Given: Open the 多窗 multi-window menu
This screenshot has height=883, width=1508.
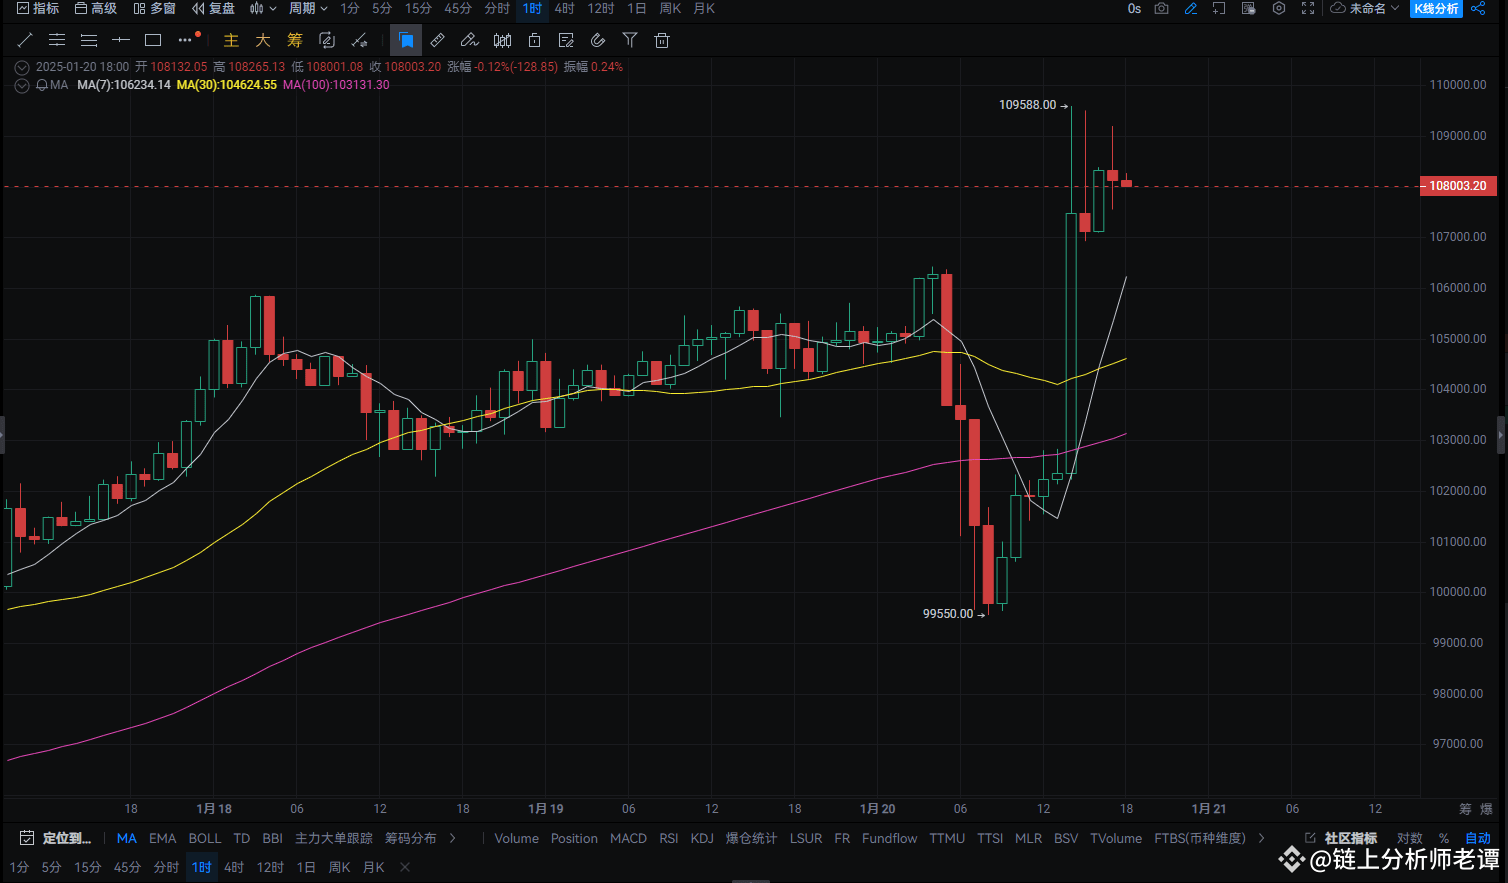Looking at the screenshot, I should point(154,8).
